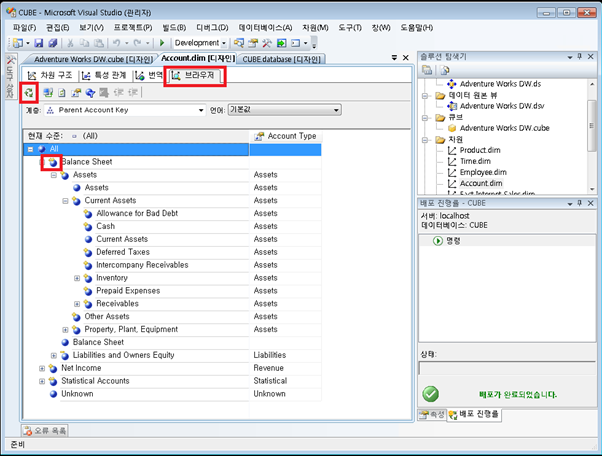This screenshot has height=456, width=602.
Task: Click the Show All Files icon in Solution Explorer
Action: [445, 70]
